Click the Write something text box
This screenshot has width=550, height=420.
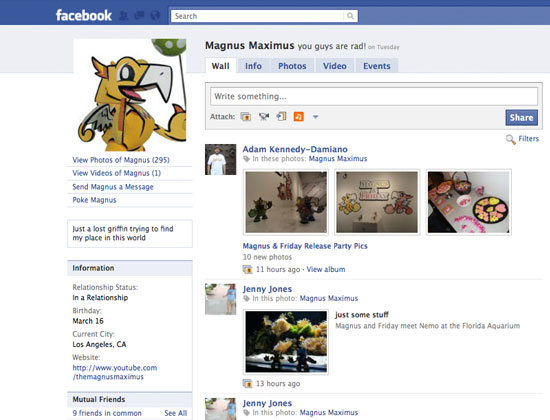click(374, 96)
